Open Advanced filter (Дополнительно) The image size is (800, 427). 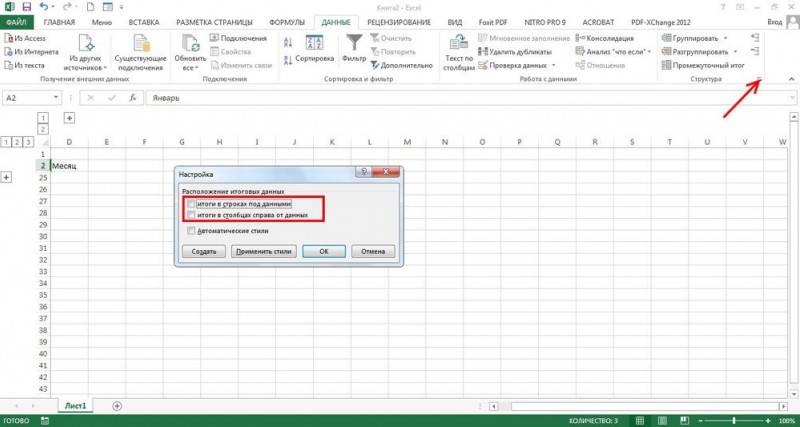(402, 65)
